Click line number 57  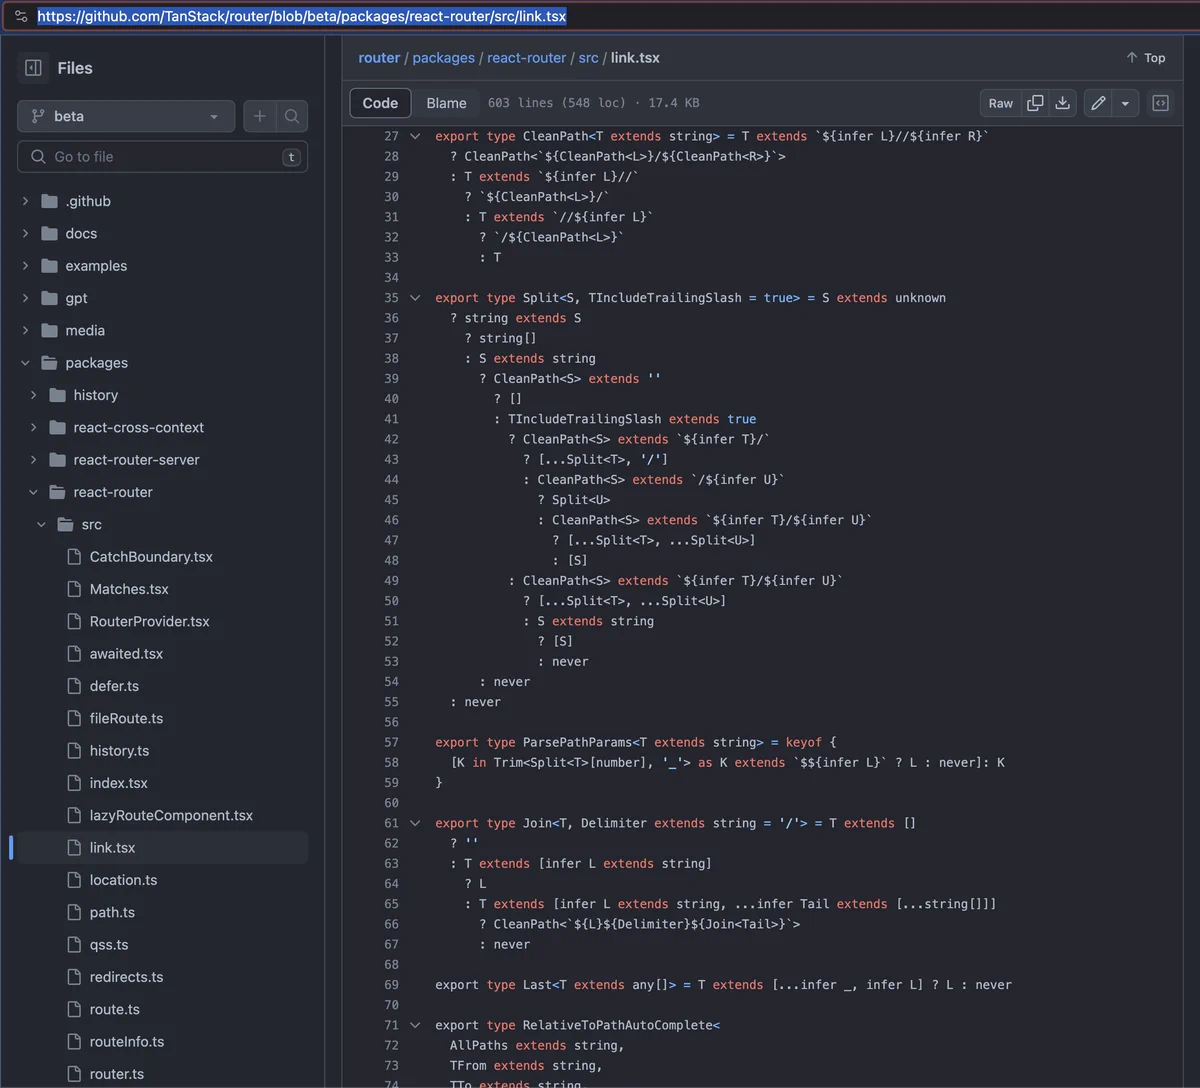391,742
